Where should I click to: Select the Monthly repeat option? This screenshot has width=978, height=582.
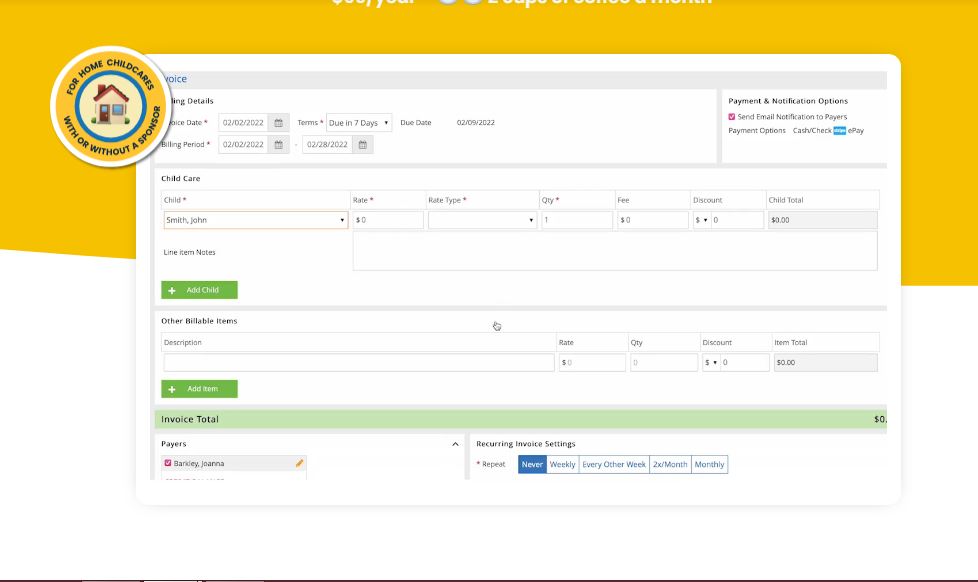[x=709, y=465]
